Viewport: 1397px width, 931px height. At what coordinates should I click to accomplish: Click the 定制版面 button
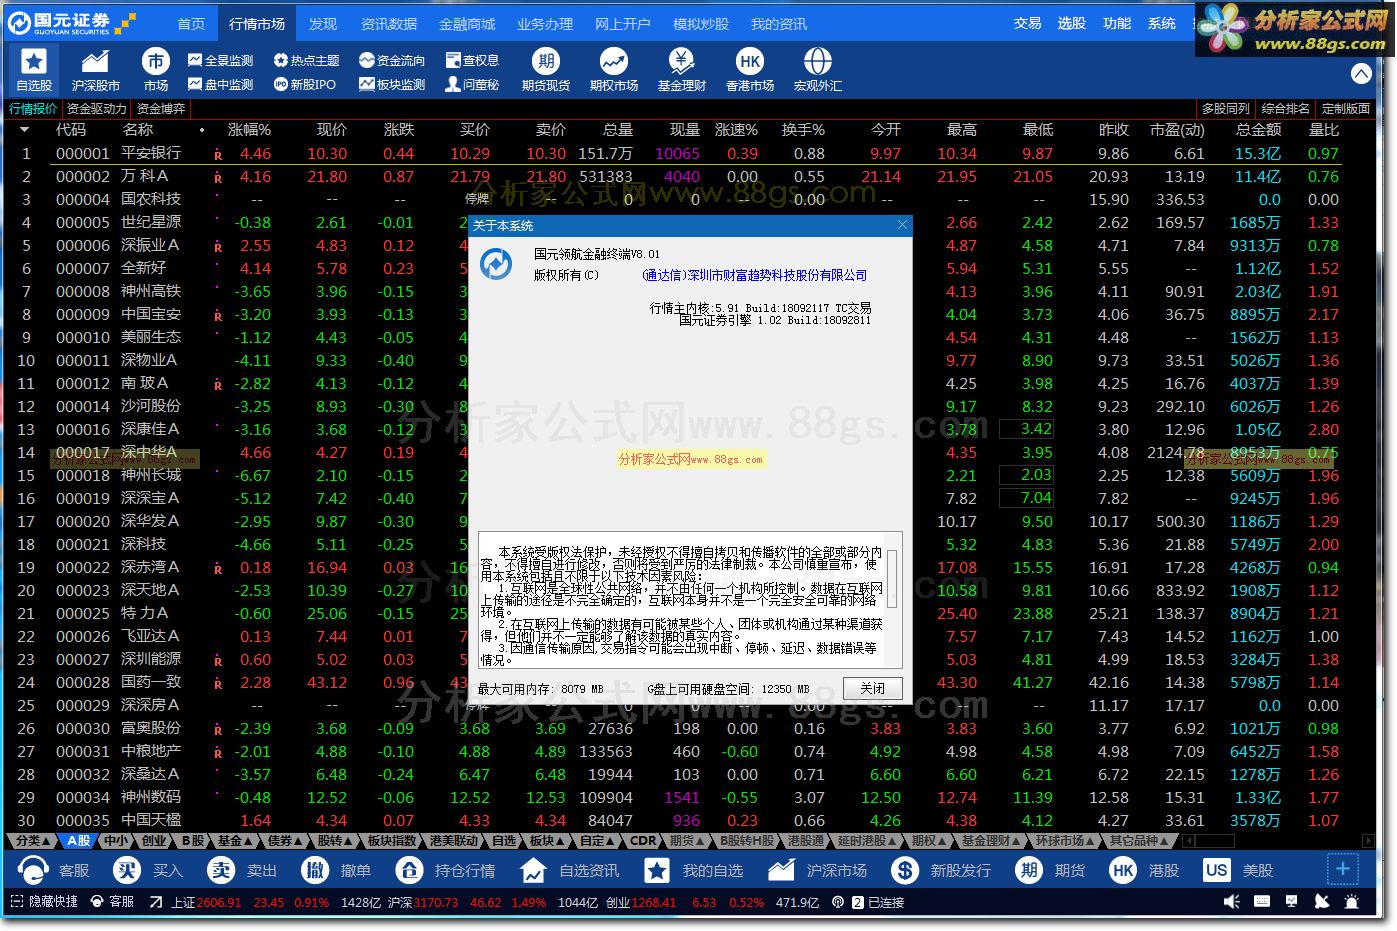point(1345,108)
